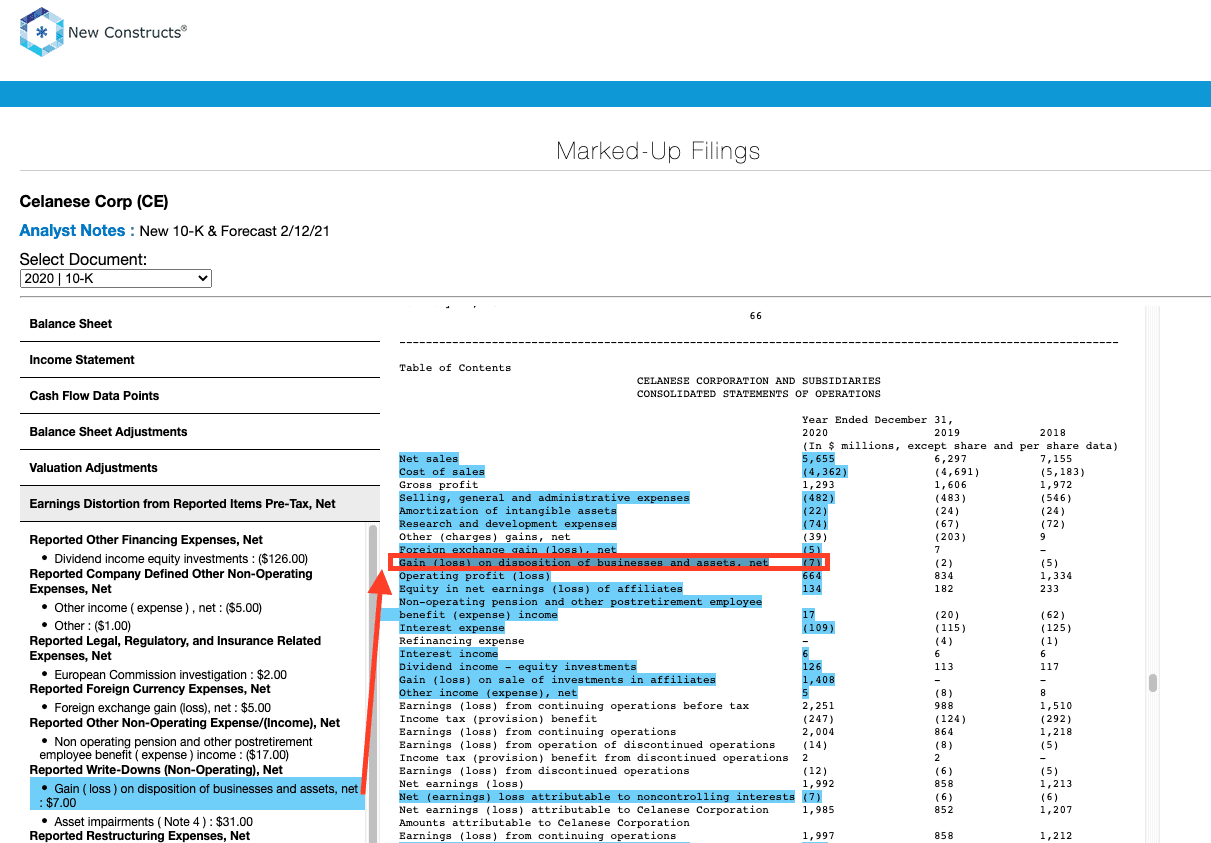
Task: Click the (109) interest expense value
Action: click(818, 628)
